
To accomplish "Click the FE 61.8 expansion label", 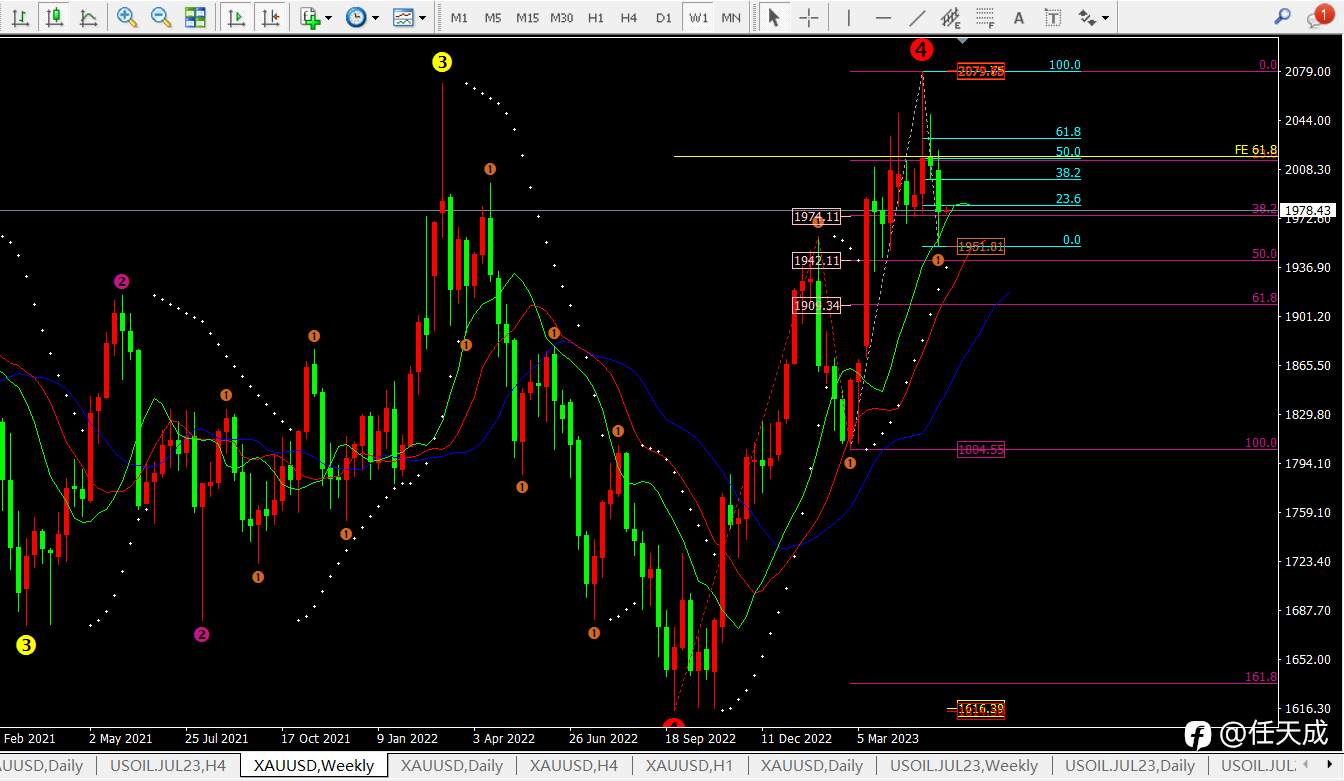I will coord(1256,150).
